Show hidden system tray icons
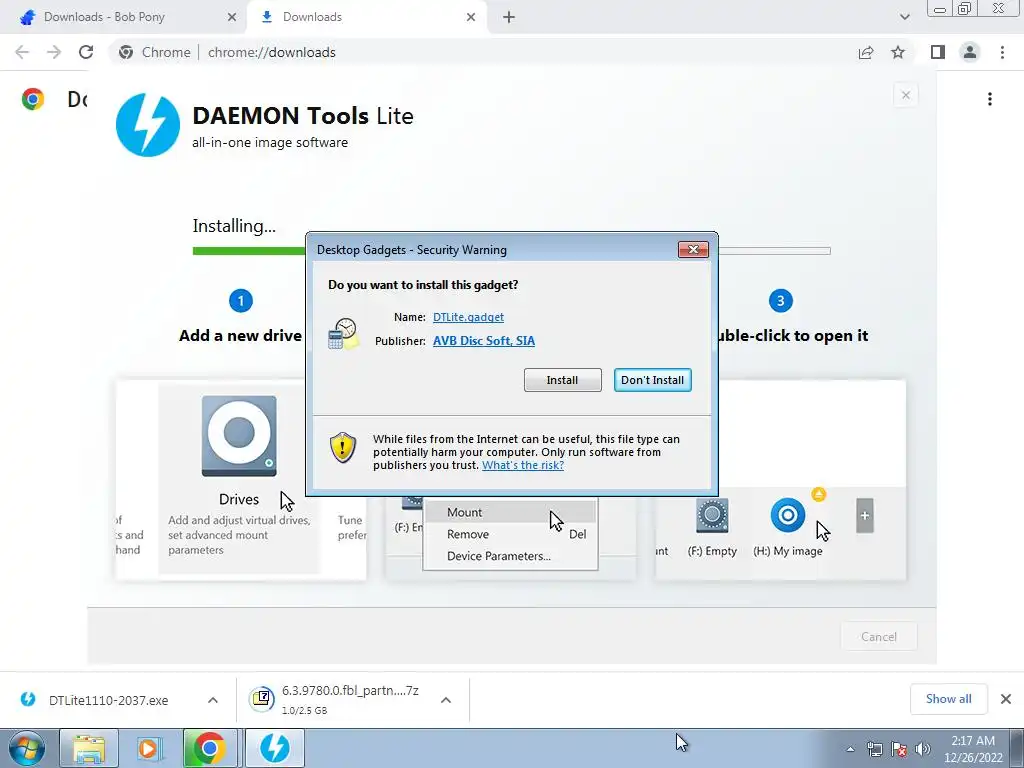The image size is (1024, 768). 850,749
